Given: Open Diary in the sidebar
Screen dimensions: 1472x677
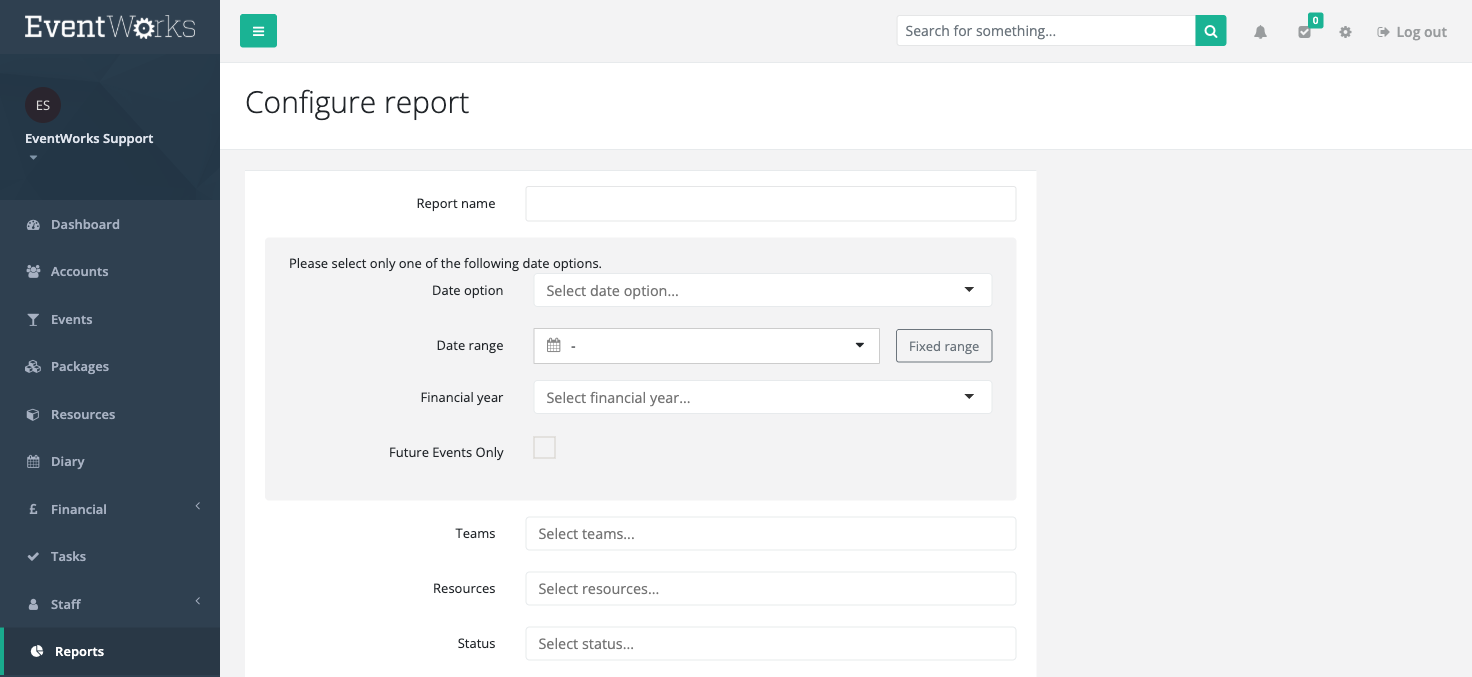Looking at the screenshot, I should pos(110,461).
